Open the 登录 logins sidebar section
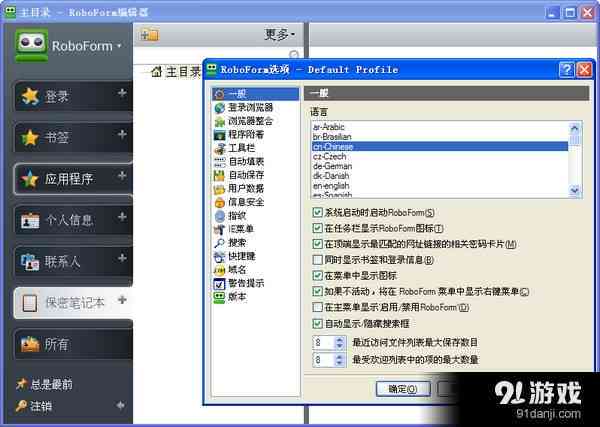This screenshot has height=427, width=600. (x=73, y=96)
